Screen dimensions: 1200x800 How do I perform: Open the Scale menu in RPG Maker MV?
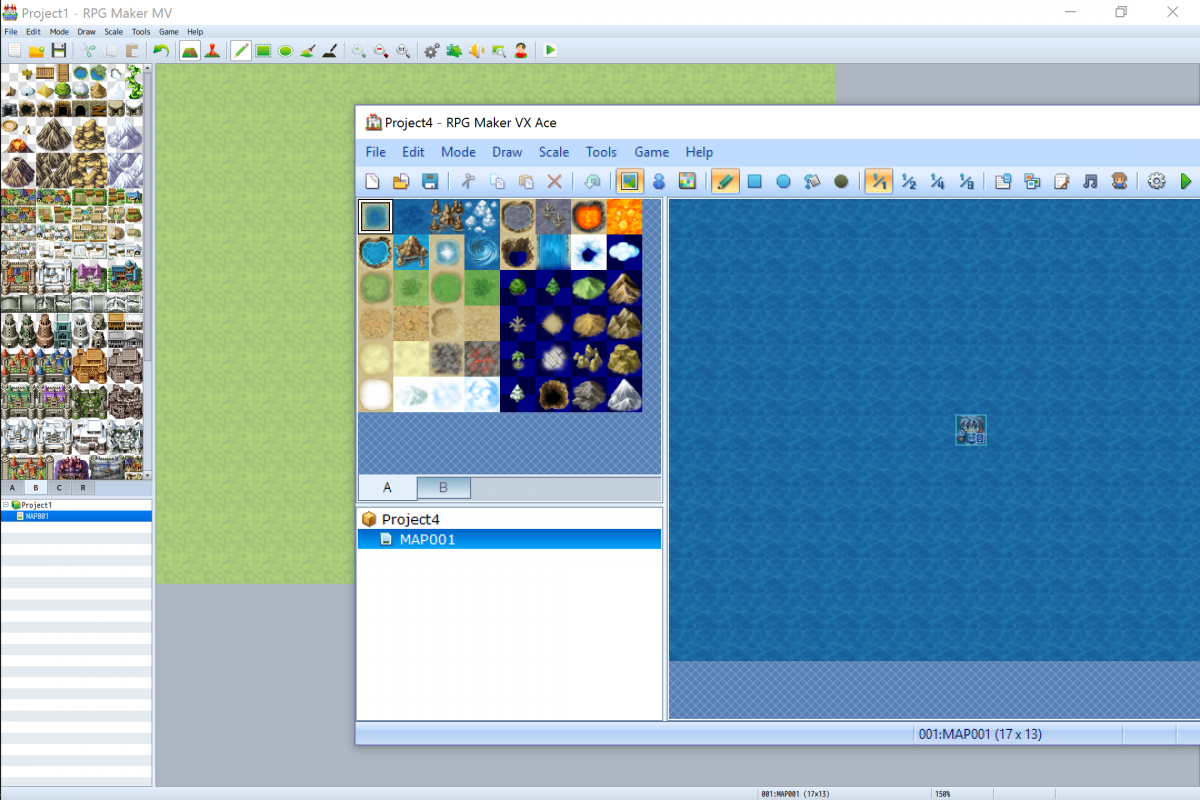[113, 32]
